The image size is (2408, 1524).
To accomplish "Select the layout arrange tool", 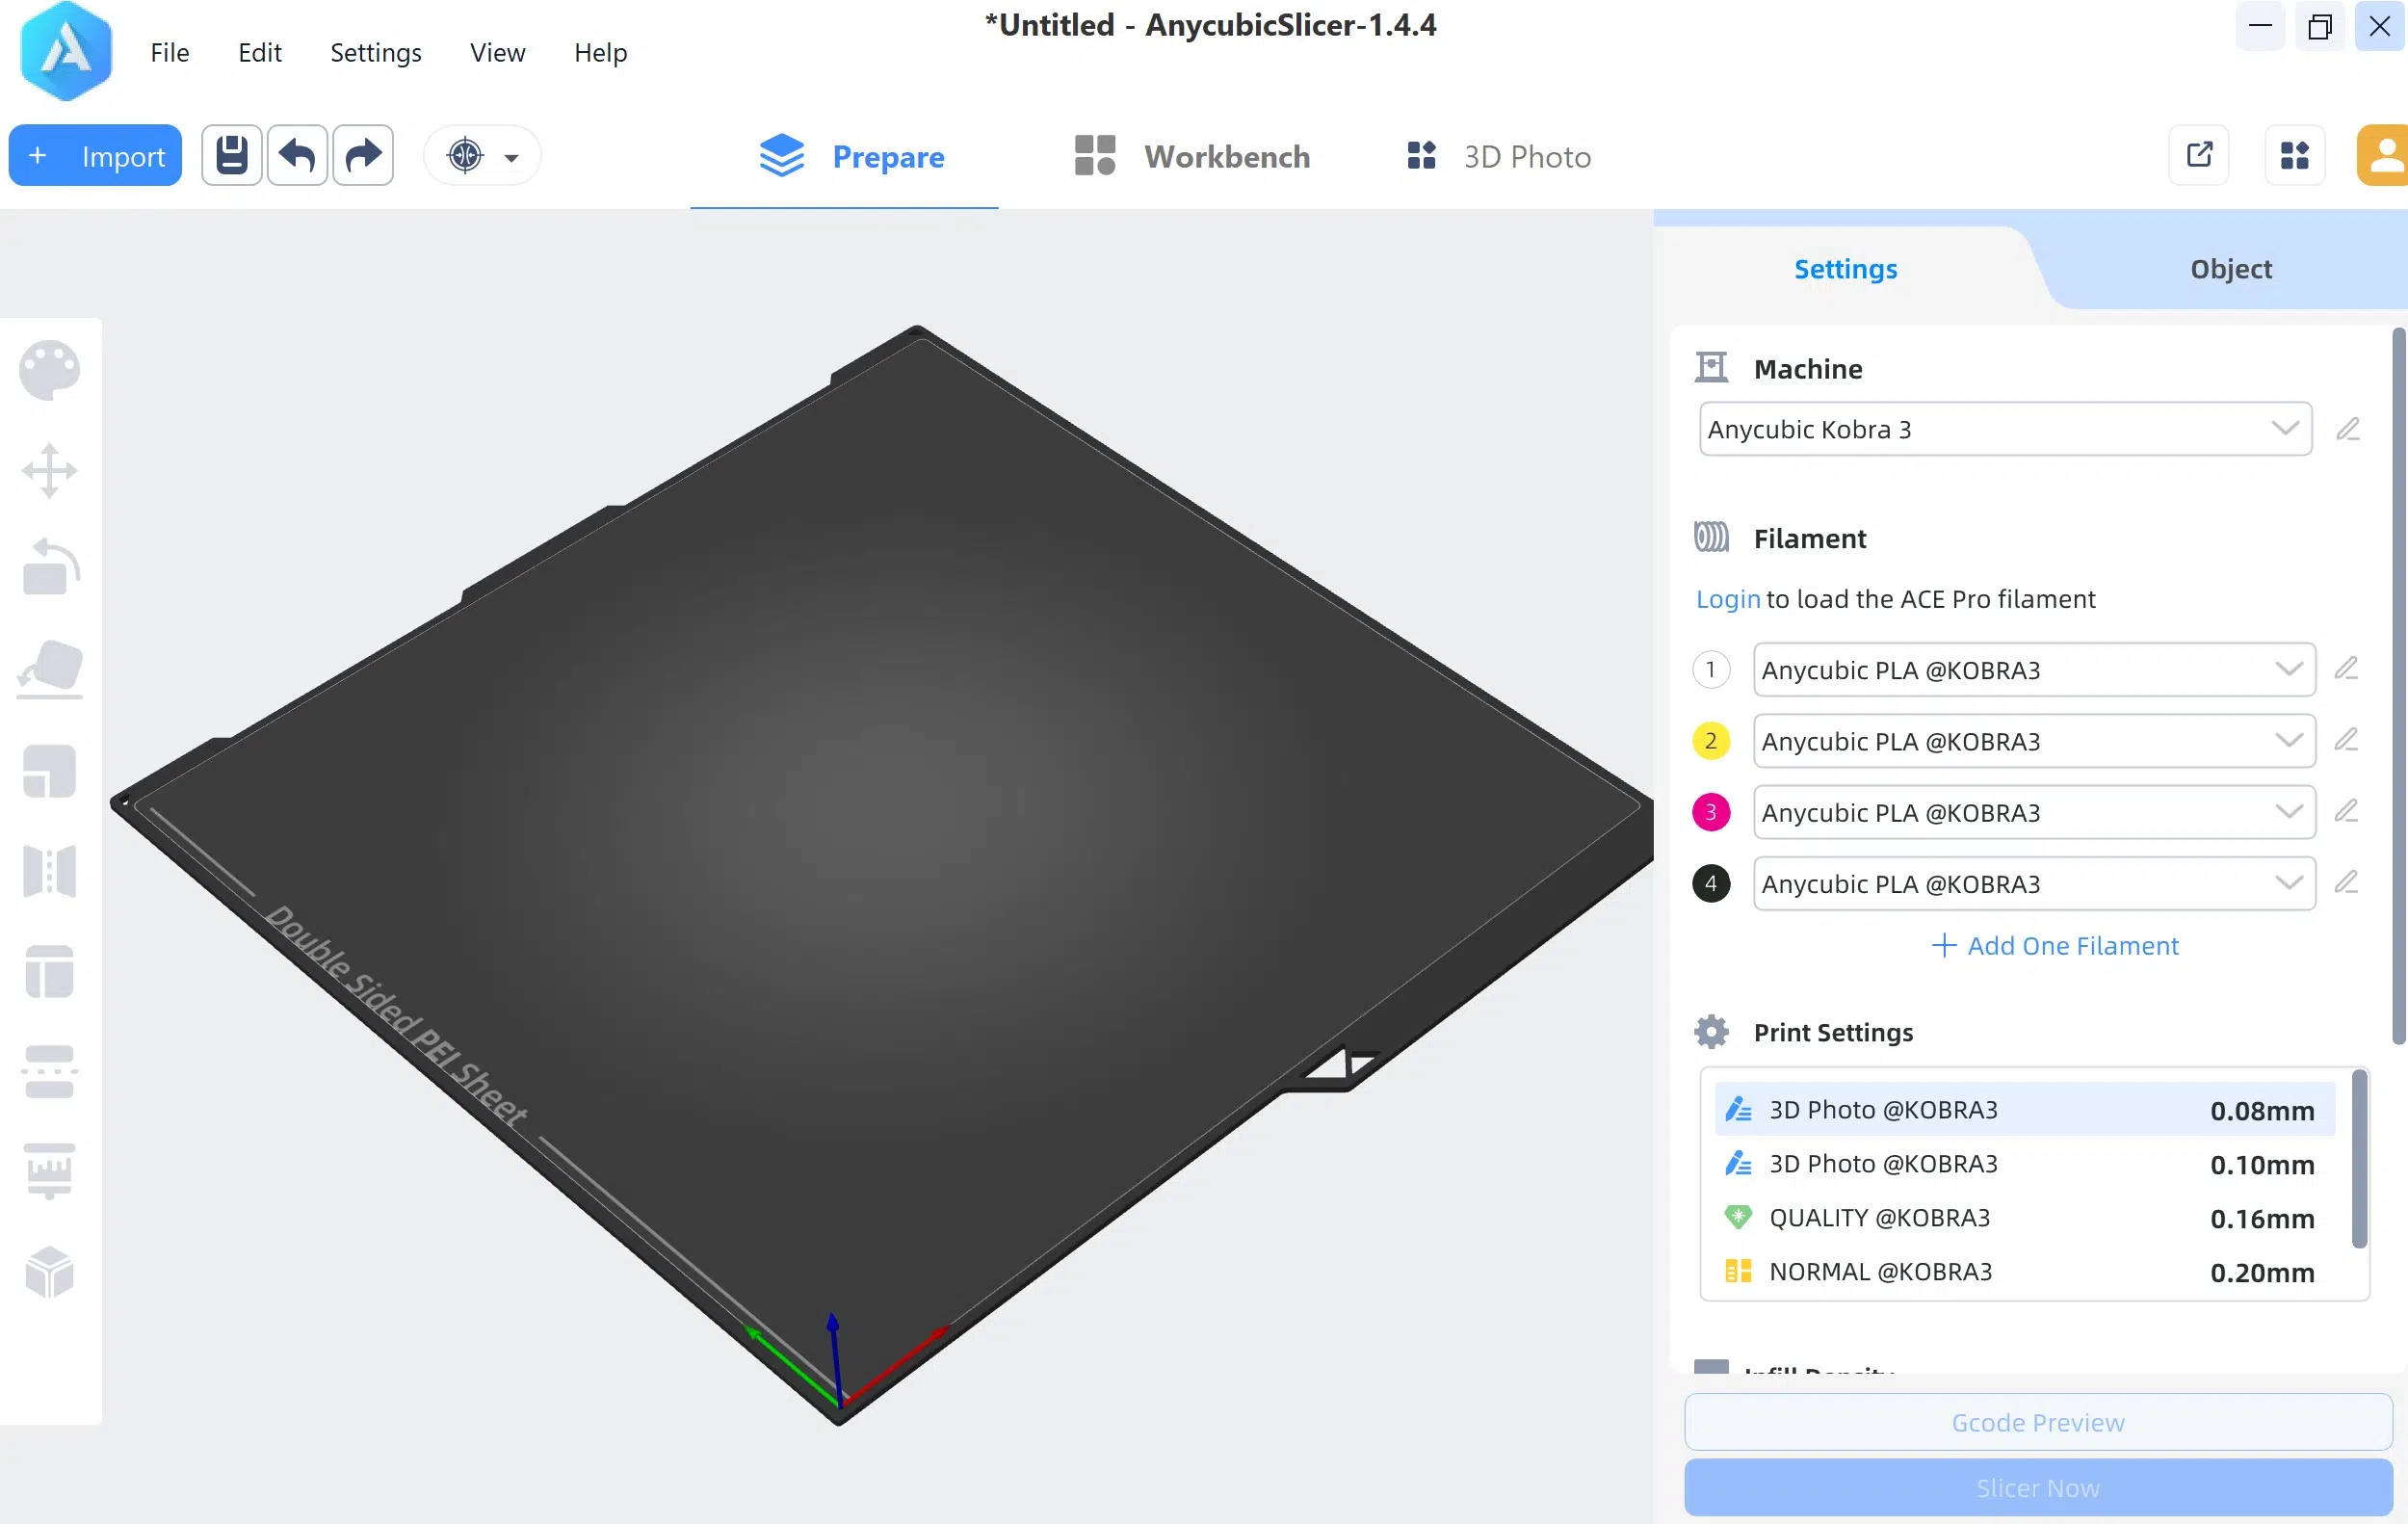I will [50, 971].
